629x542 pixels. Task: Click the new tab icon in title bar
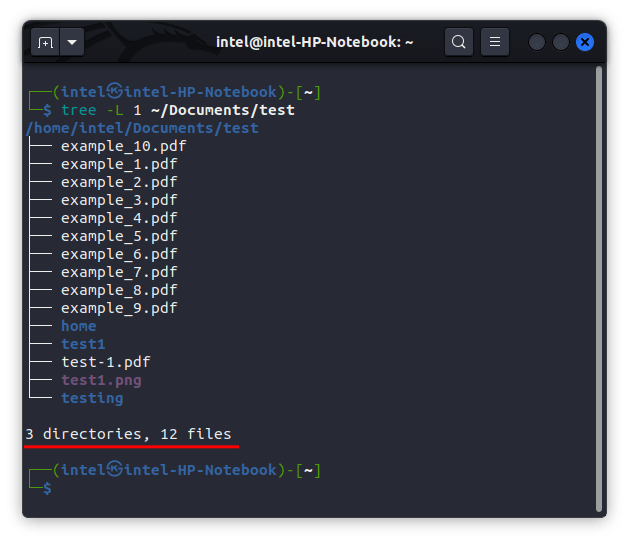[45, 42]
